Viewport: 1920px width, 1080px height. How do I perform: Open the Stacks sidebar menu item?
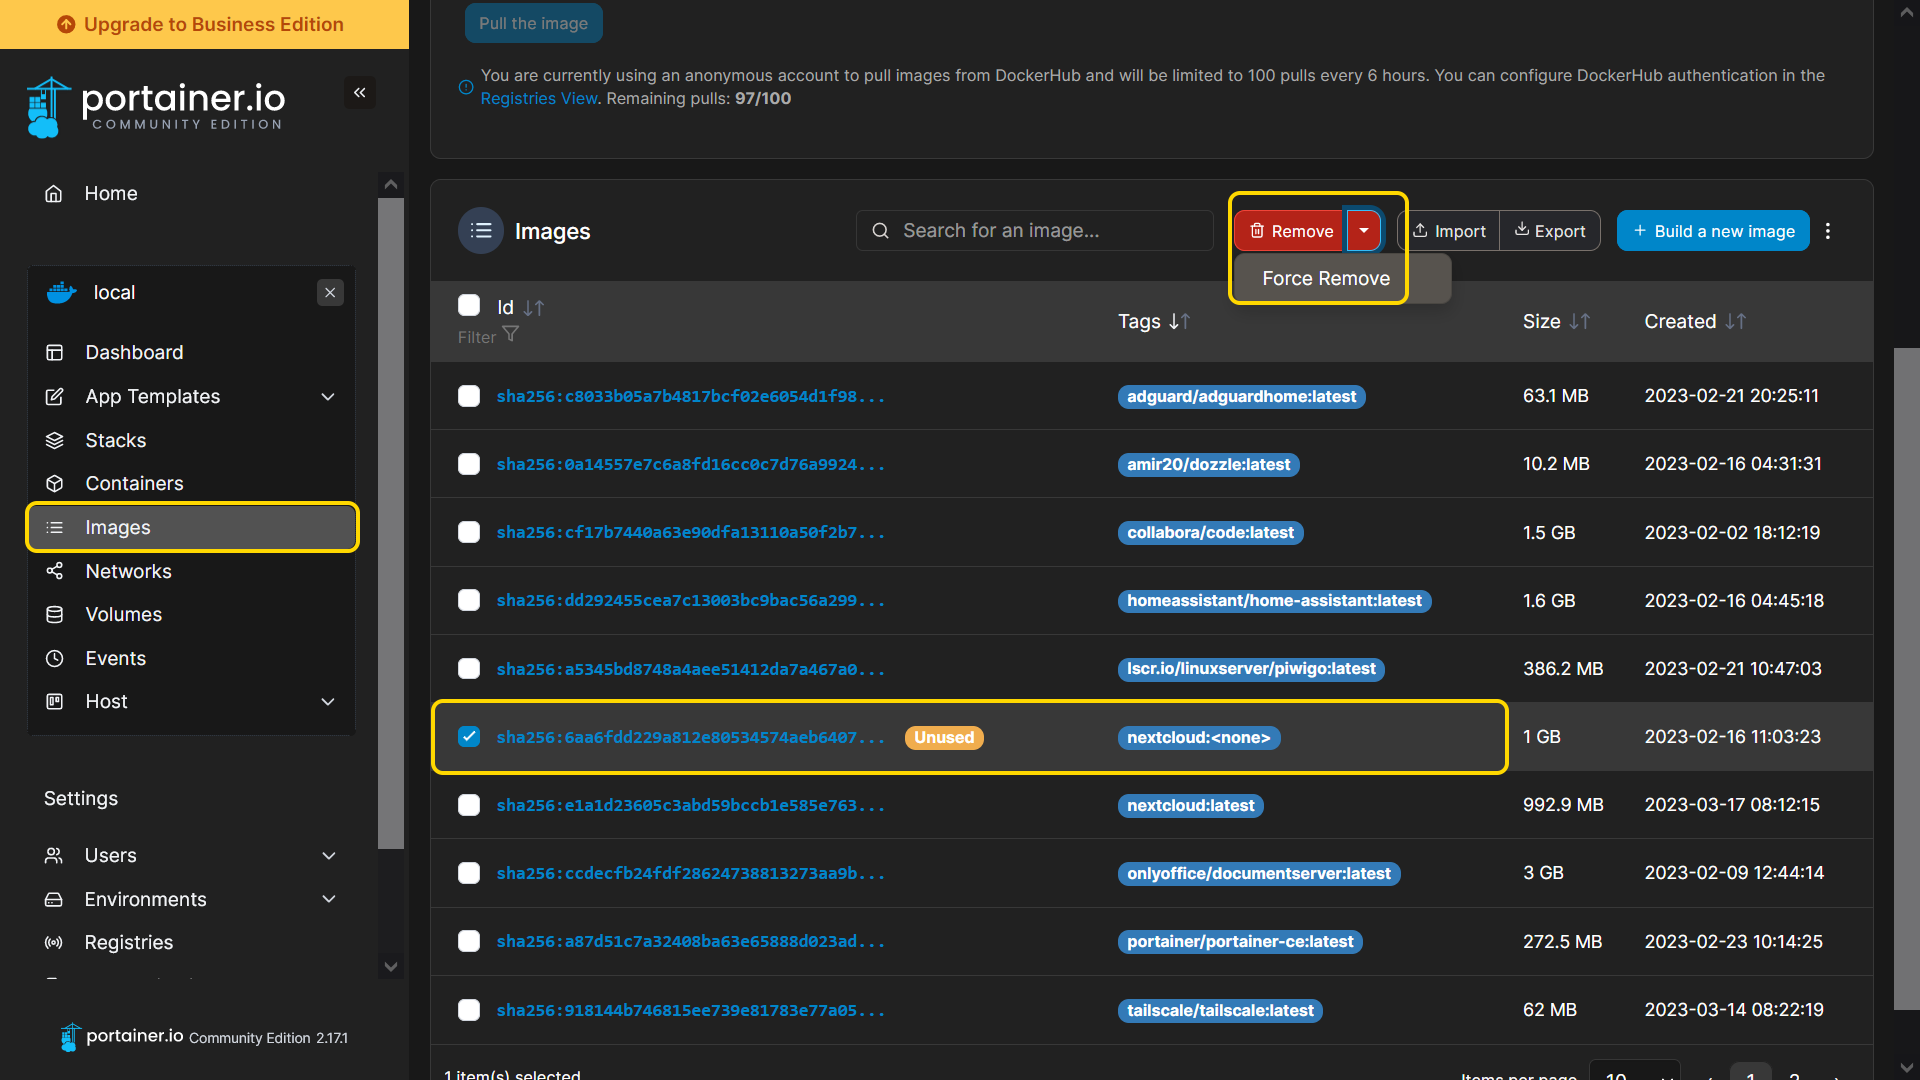(192, 441)
